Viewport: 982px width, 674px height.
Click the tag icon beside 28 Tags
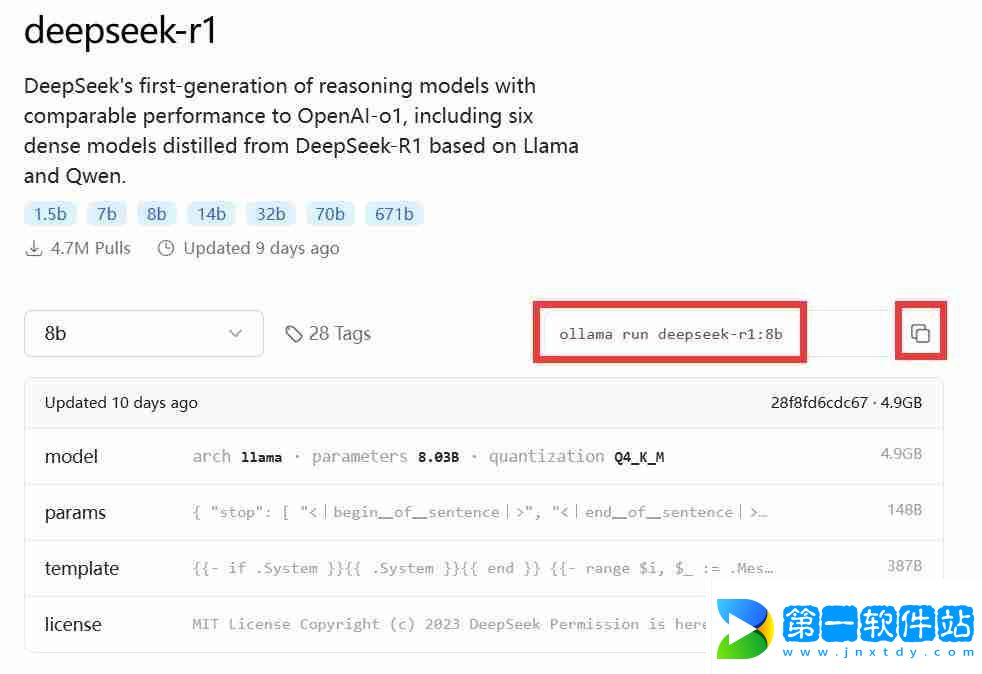pyautogui.click(x=293, y=334)
